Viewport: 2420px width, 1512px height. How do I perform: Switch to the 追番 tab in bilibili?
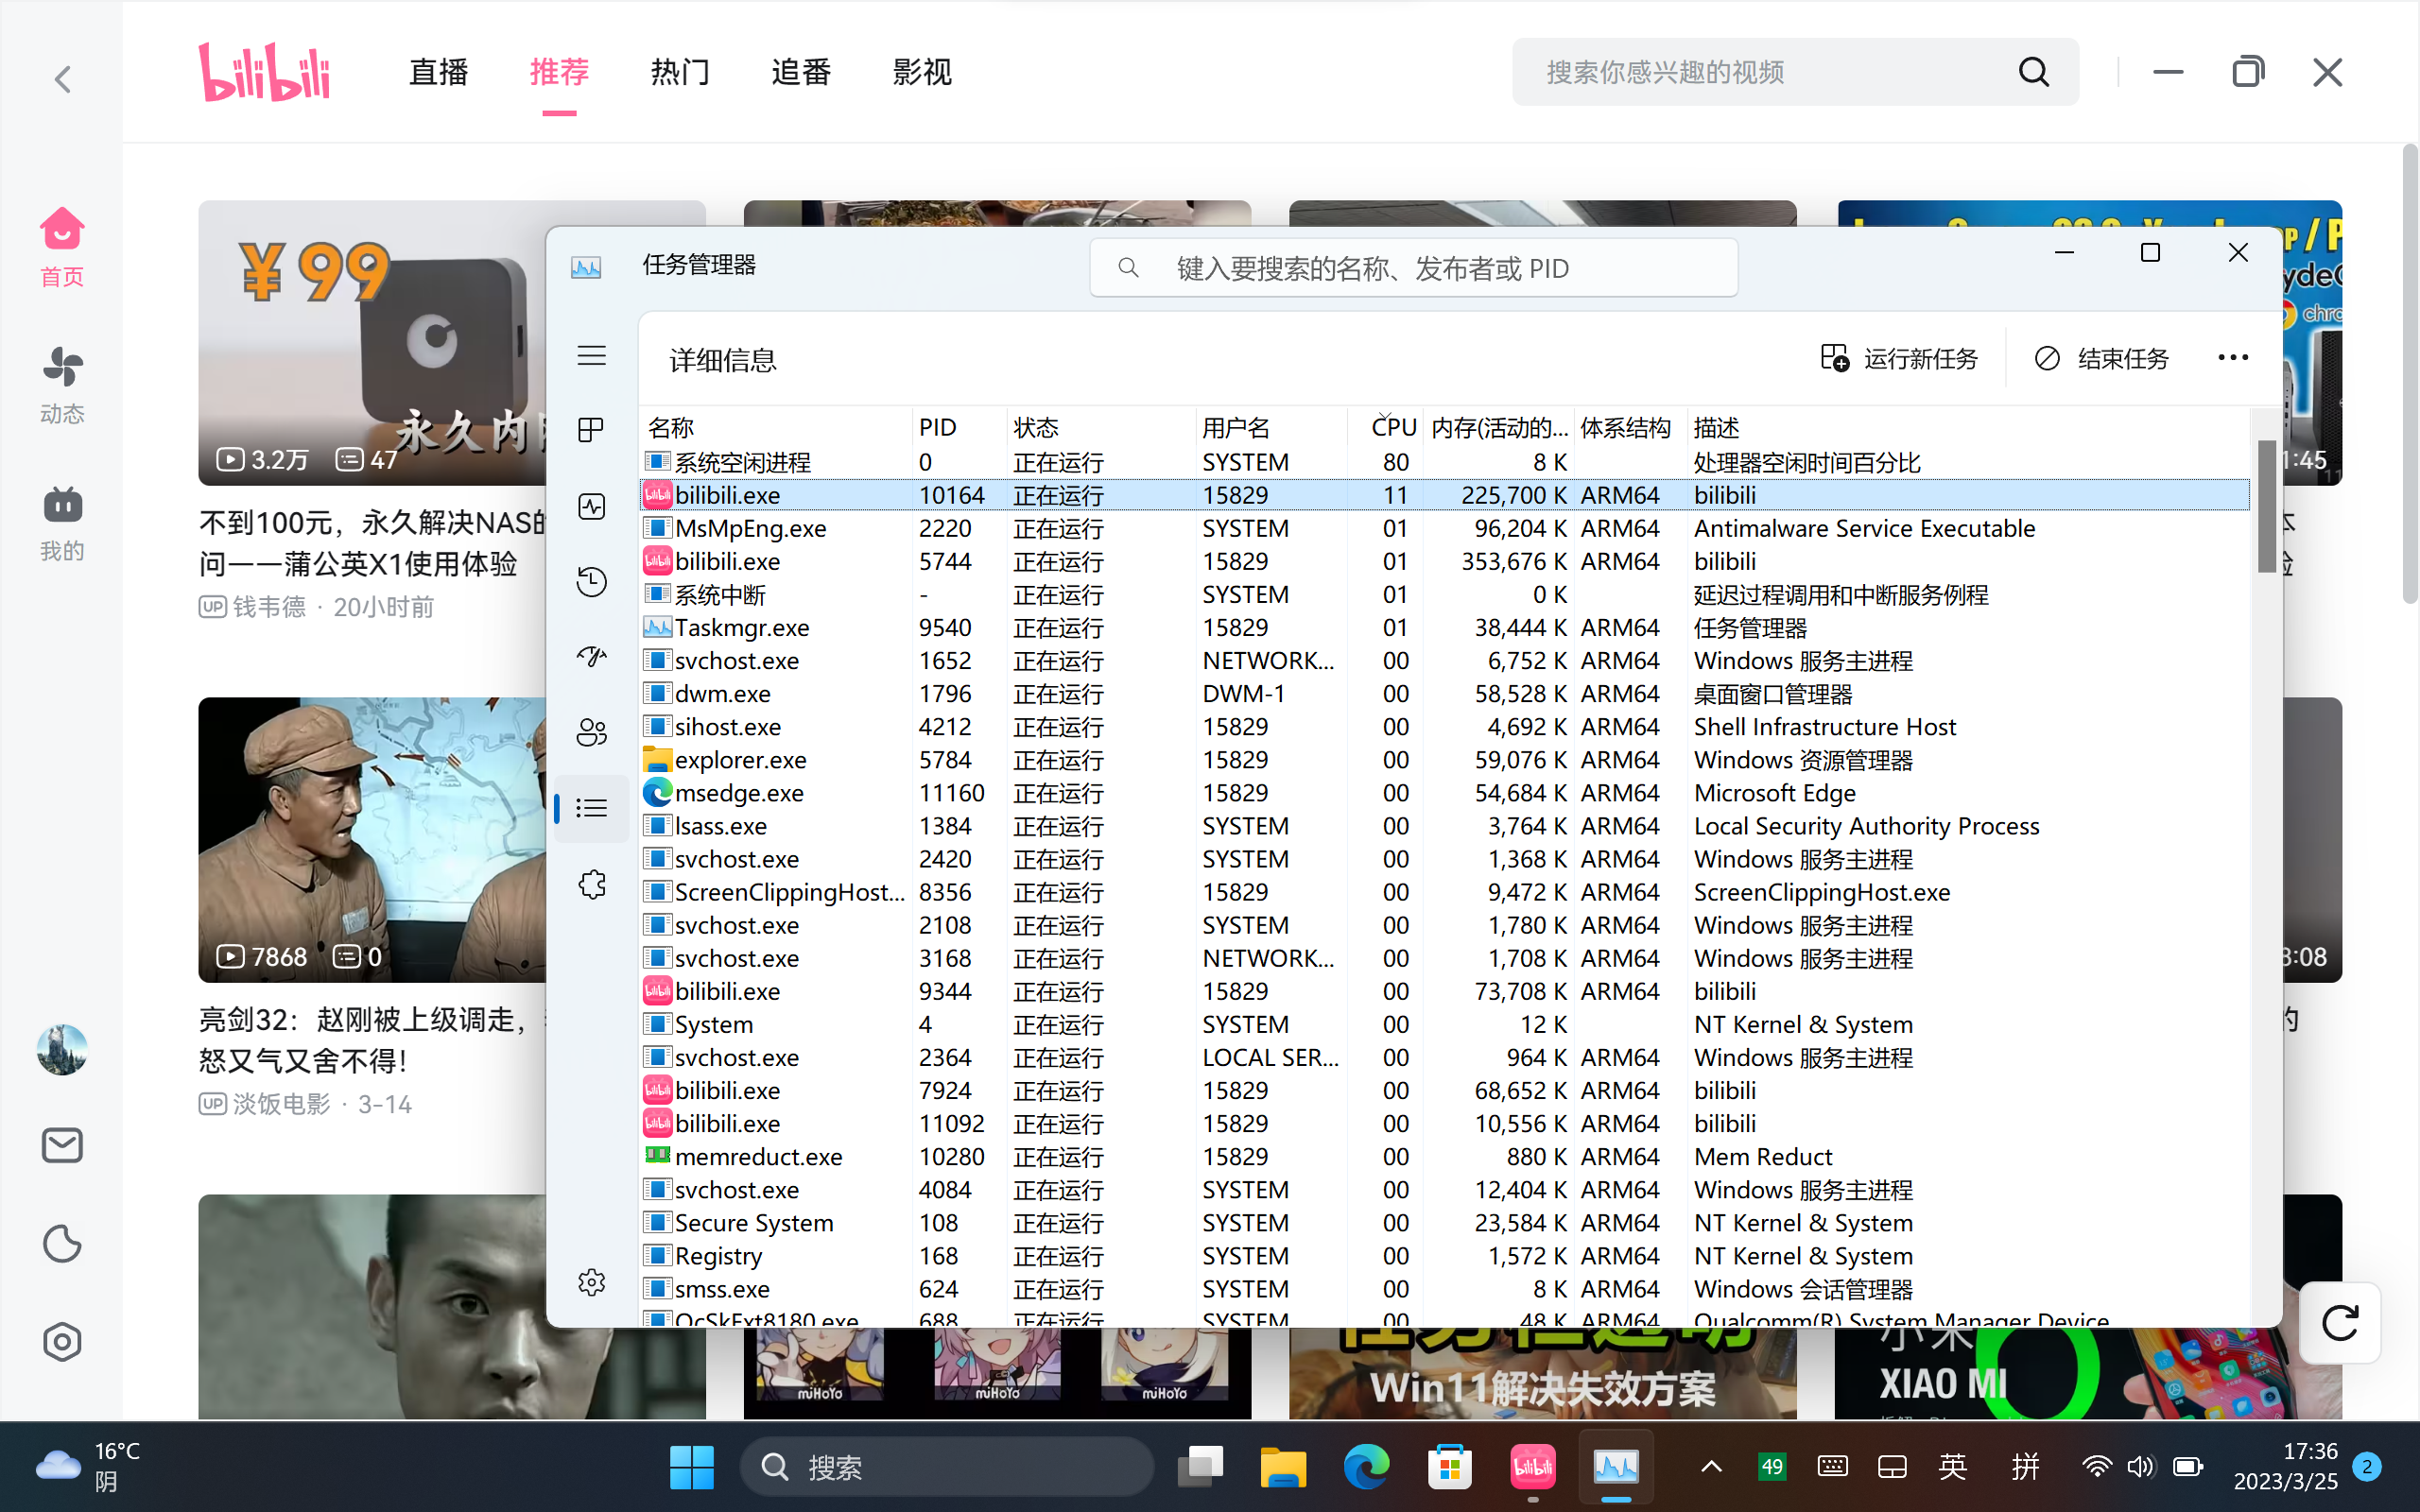[x=801, y=72]
